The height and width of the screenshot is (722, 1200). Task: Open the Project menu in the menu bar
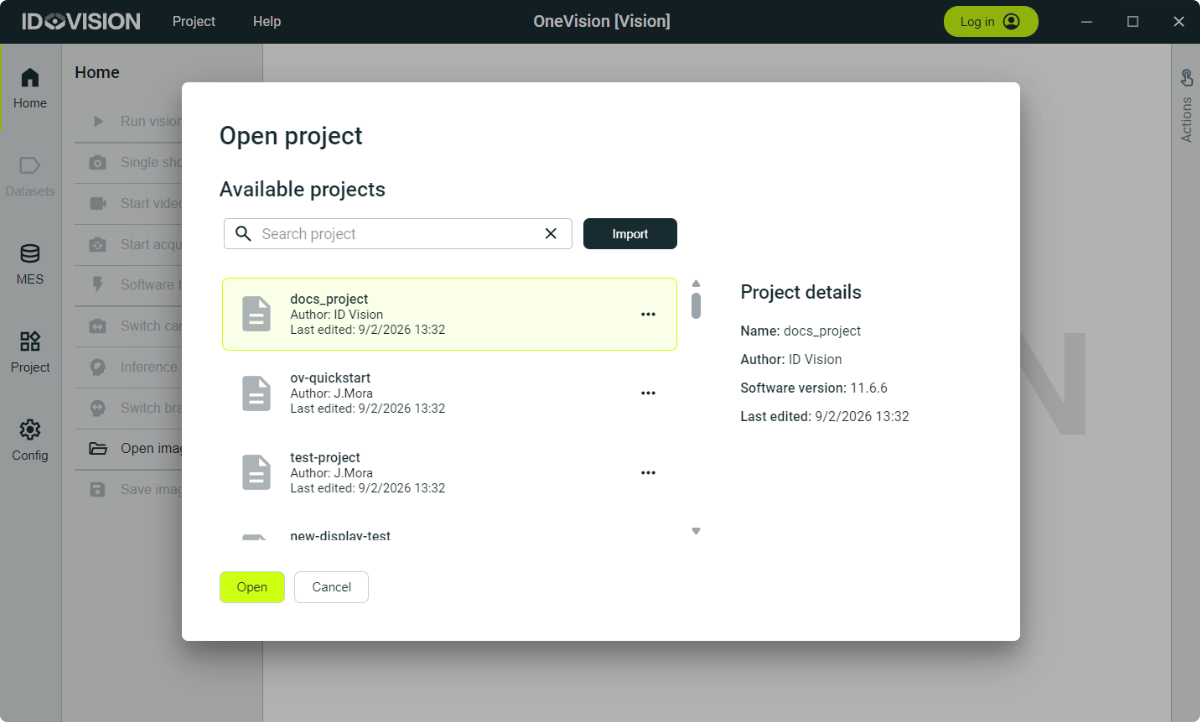(x=193, y=20)
